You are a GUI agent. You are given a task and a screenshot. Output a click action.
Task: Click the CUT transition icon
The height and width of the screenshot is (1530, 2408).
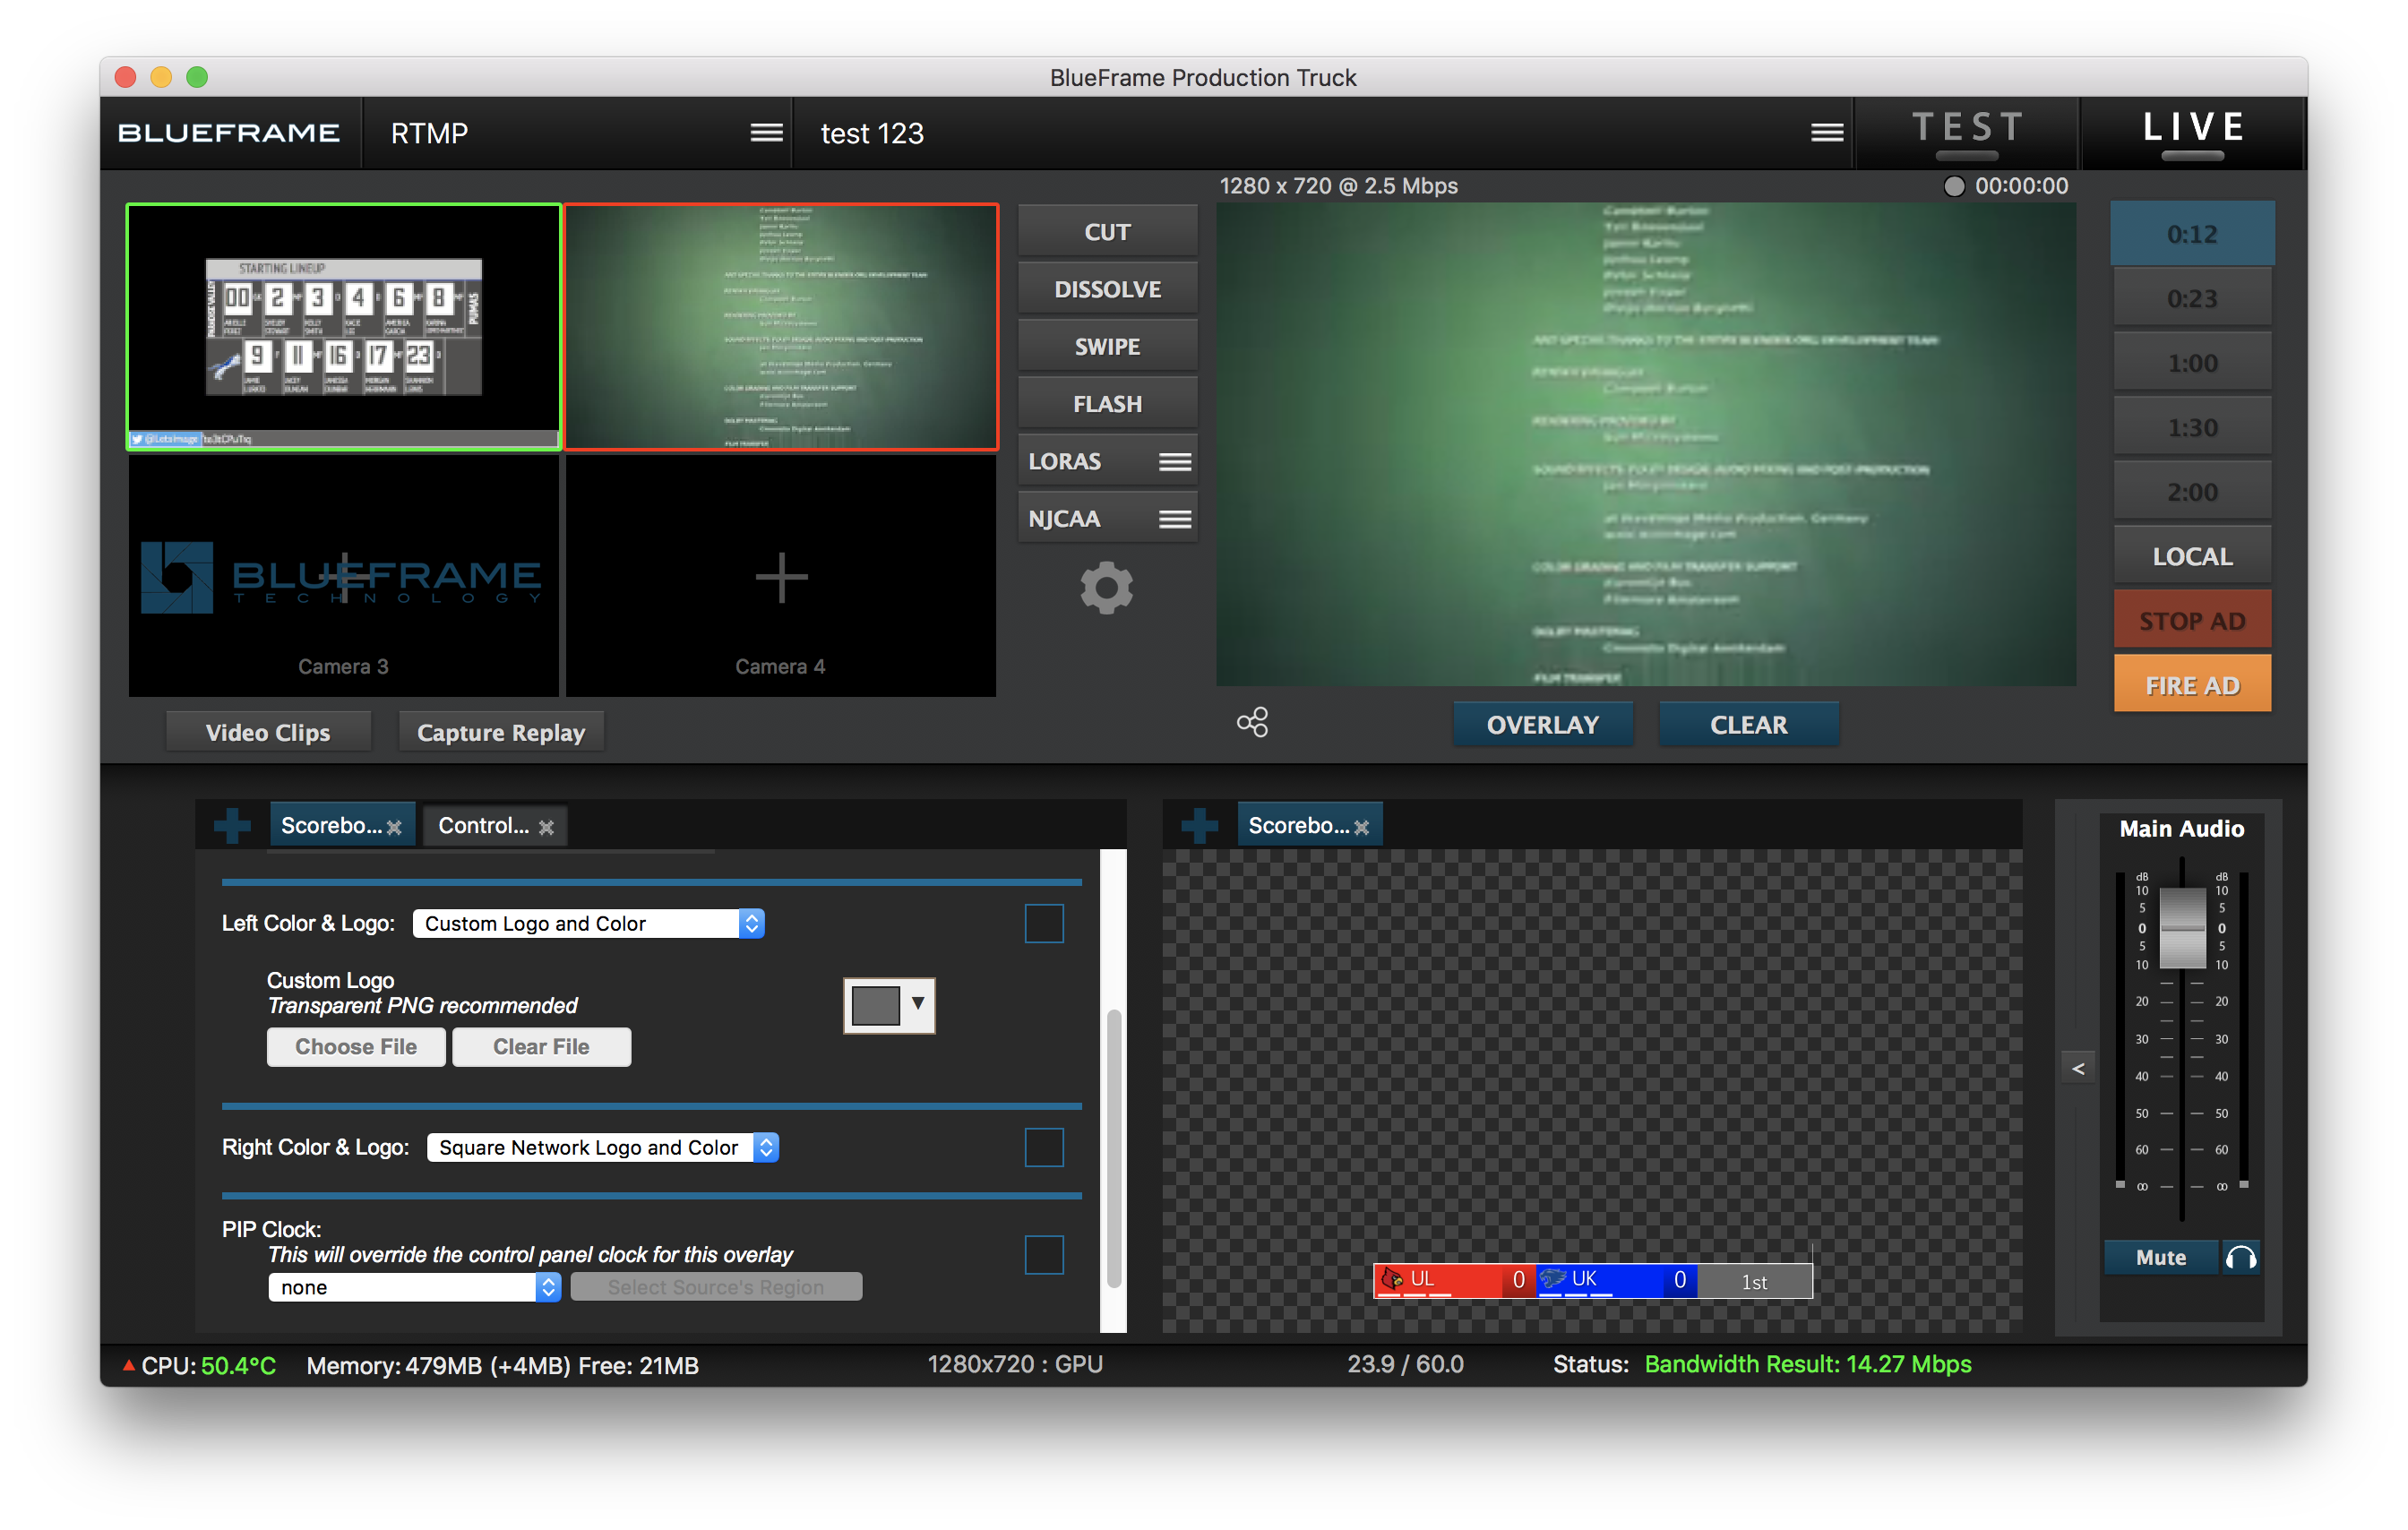1105,232
